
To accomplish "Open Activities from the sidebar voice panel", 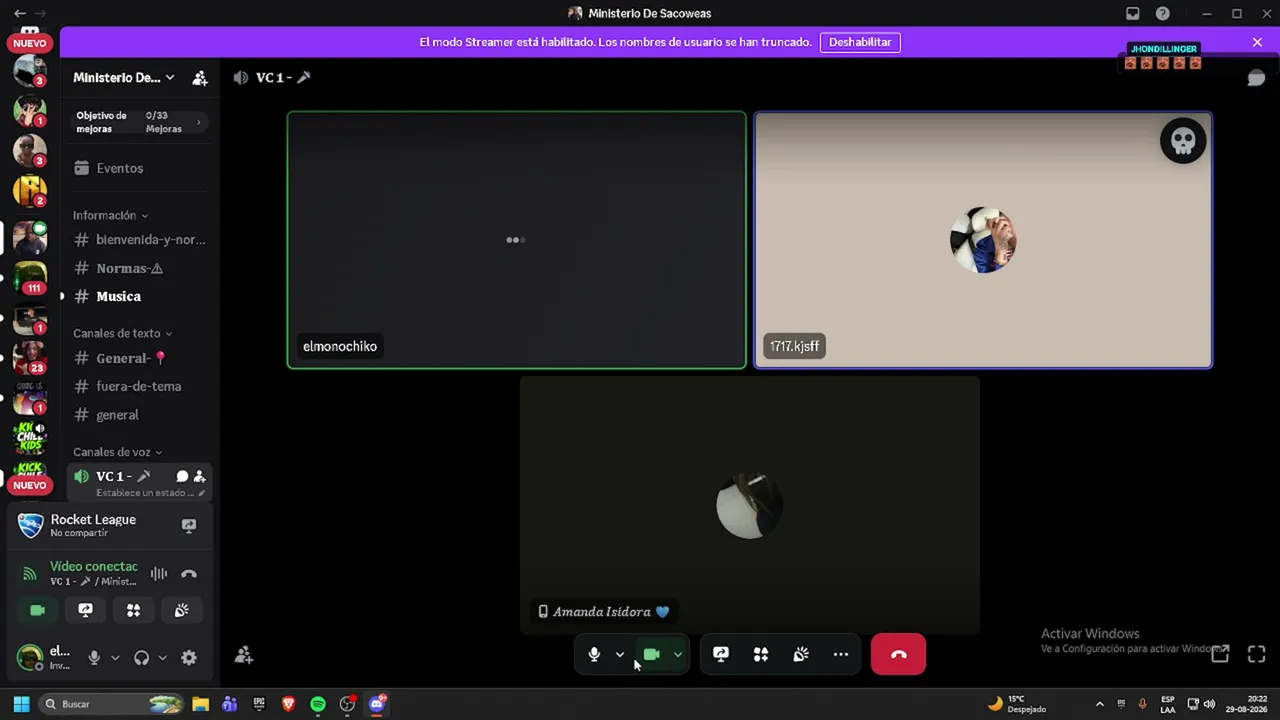I will 133,610.
